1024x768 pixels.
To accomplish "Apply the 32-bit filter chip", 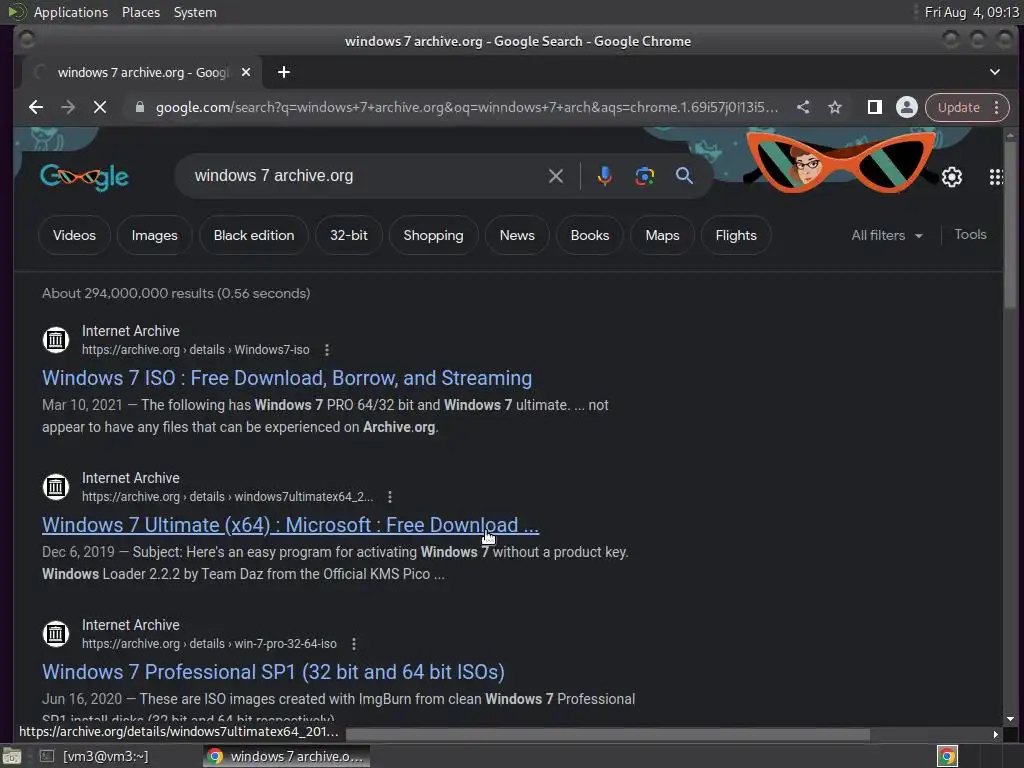I will coord(348,235).
